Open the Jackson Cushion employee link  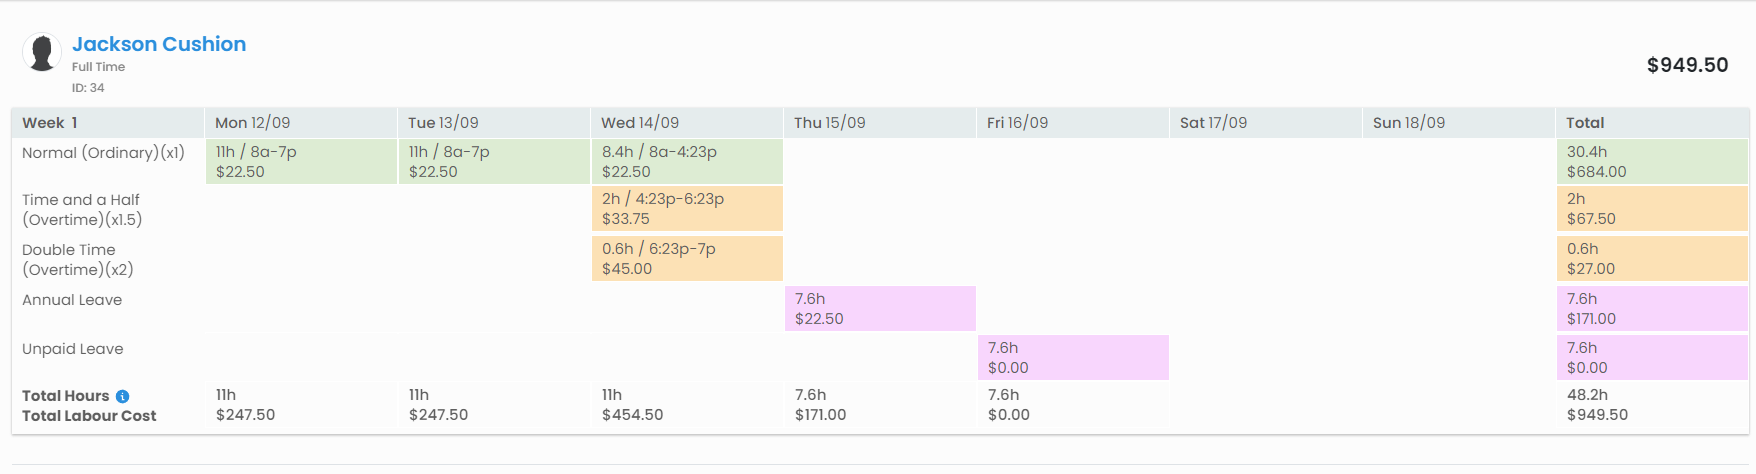click(159, 44)
